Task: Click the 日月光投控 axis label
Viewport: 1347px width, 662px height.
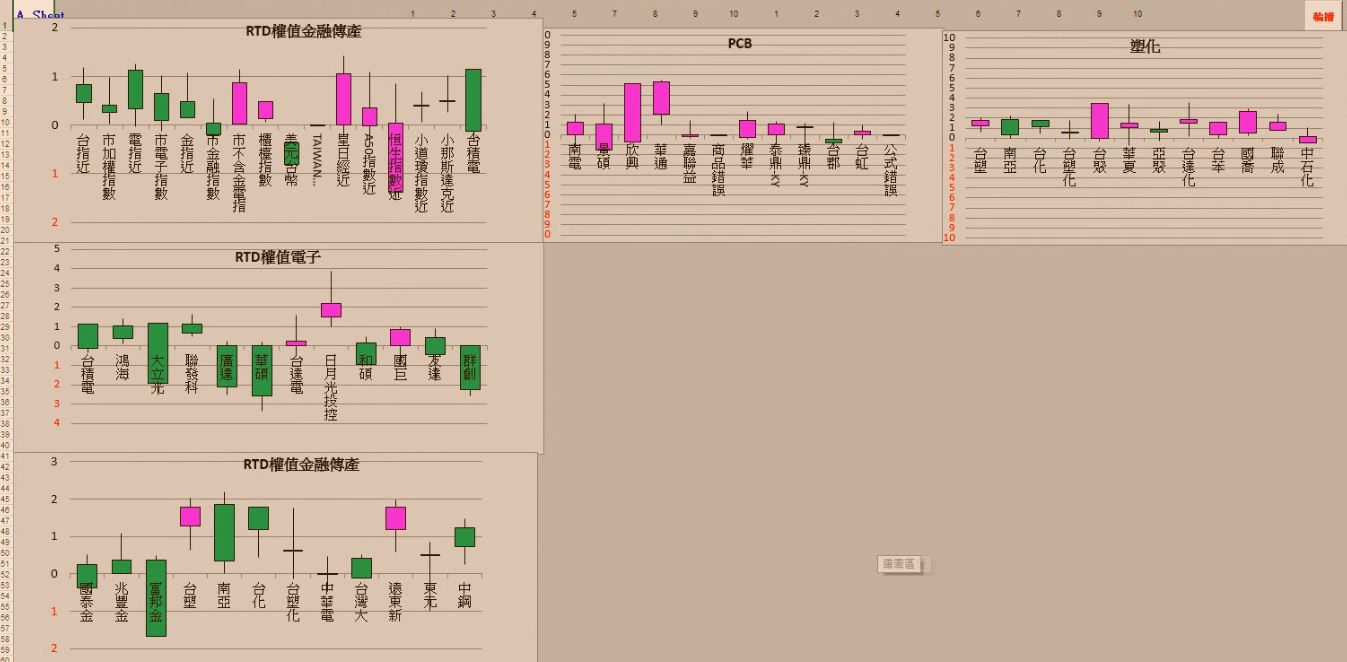Action: click(331, 387)
